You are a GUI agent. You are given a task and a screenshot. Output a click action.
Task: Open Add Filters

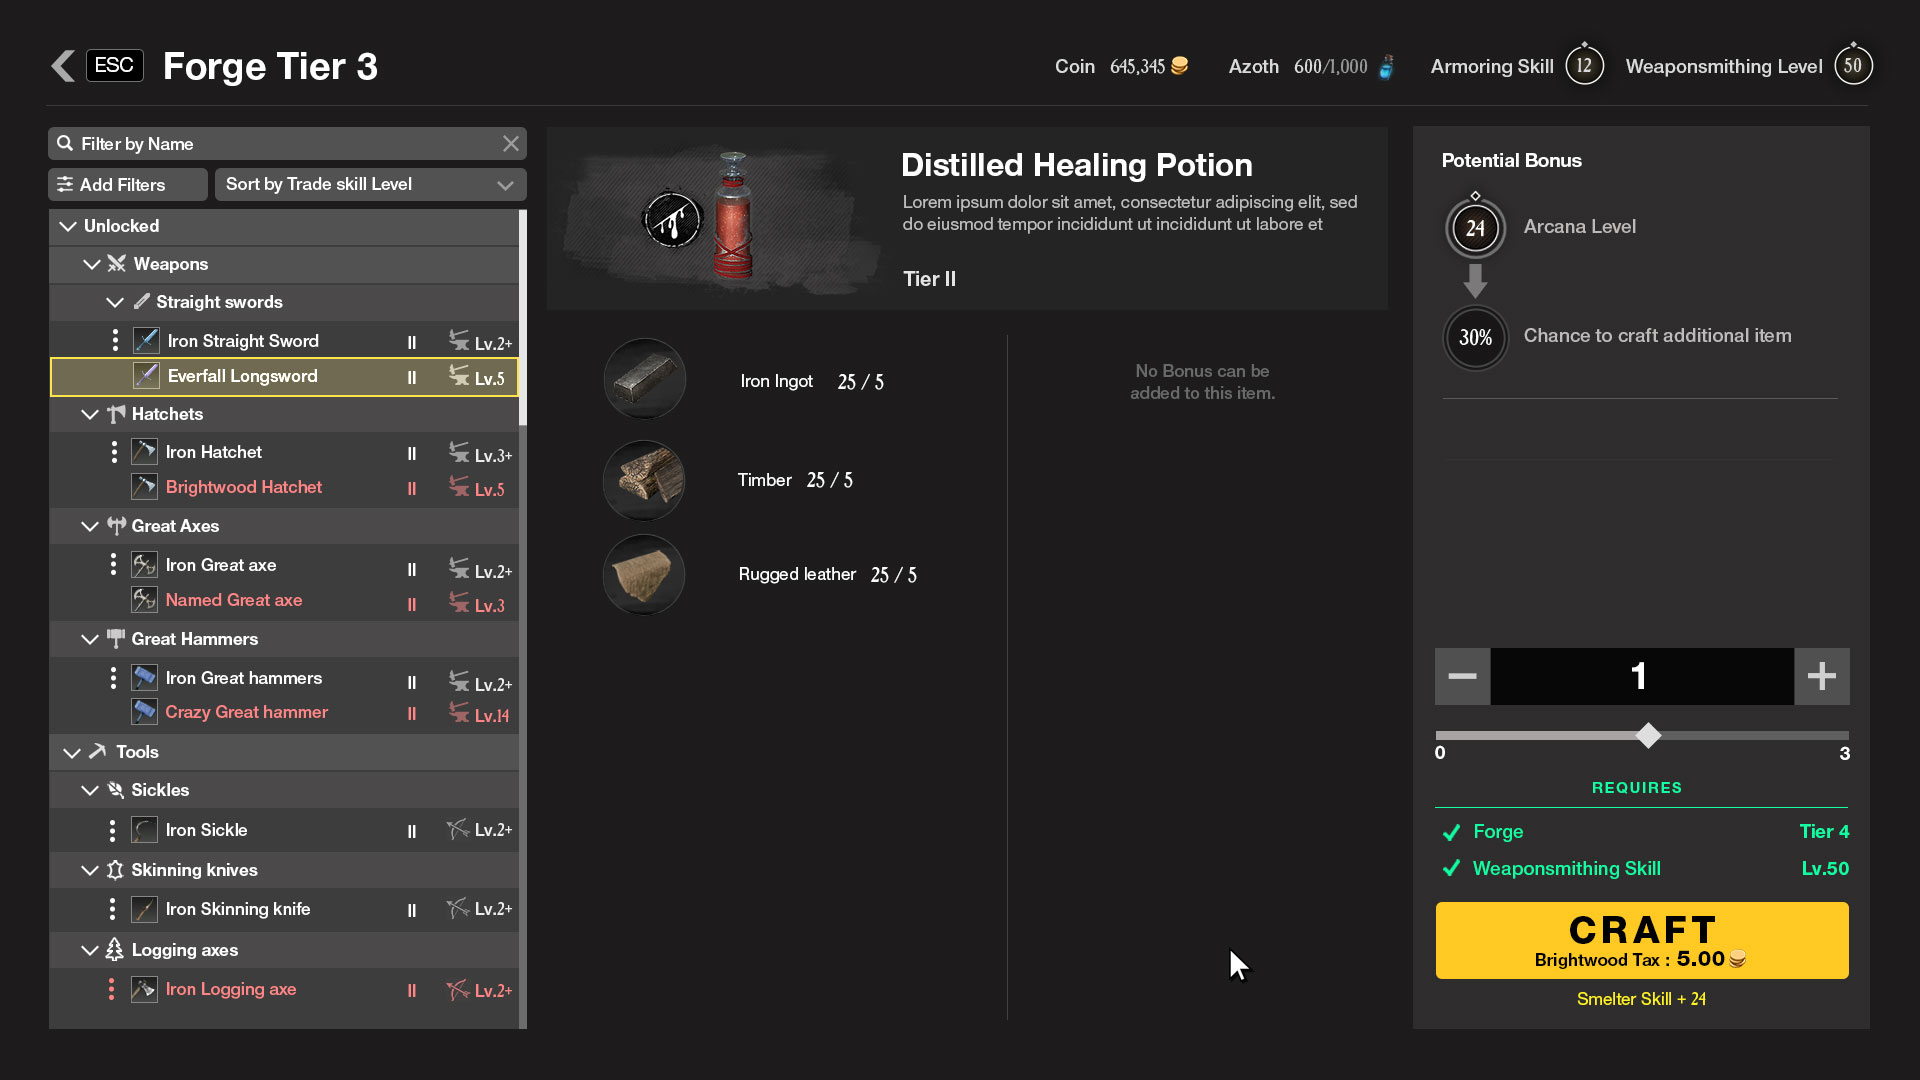127,185
